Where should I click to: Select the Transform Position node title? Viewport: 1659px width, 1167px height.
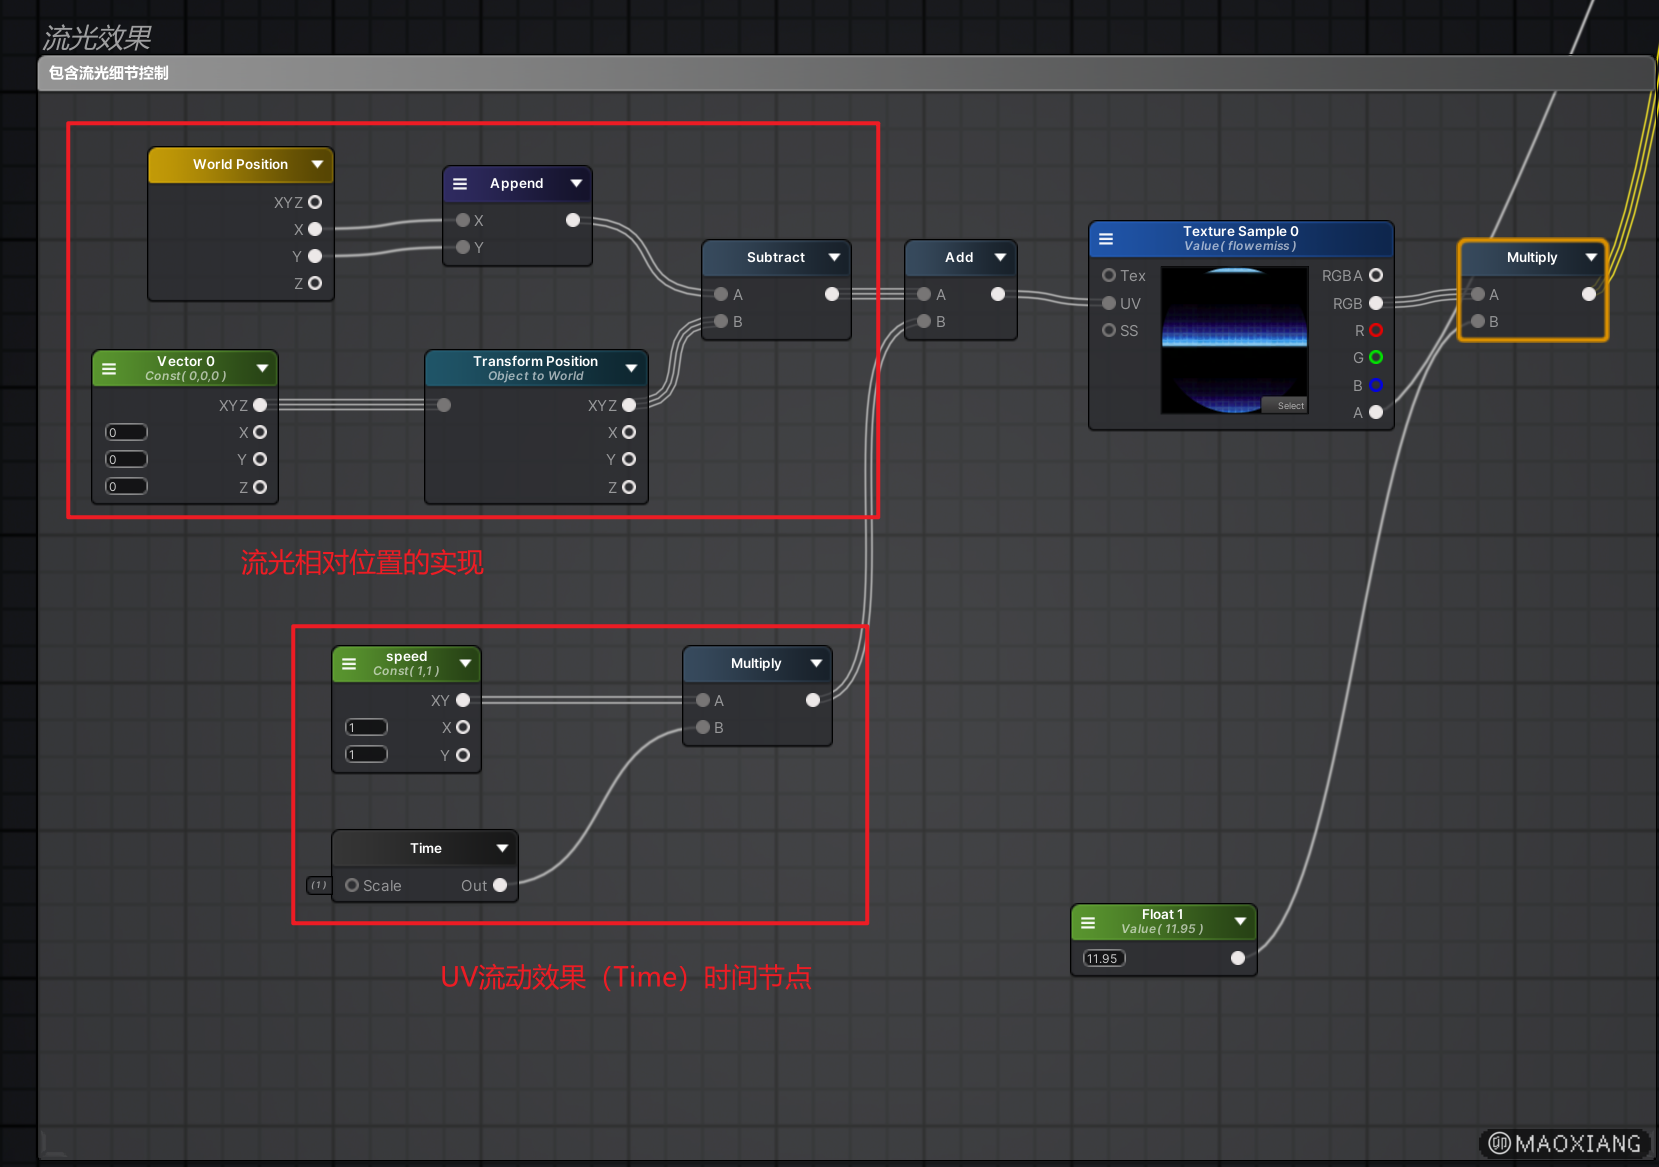535,362
